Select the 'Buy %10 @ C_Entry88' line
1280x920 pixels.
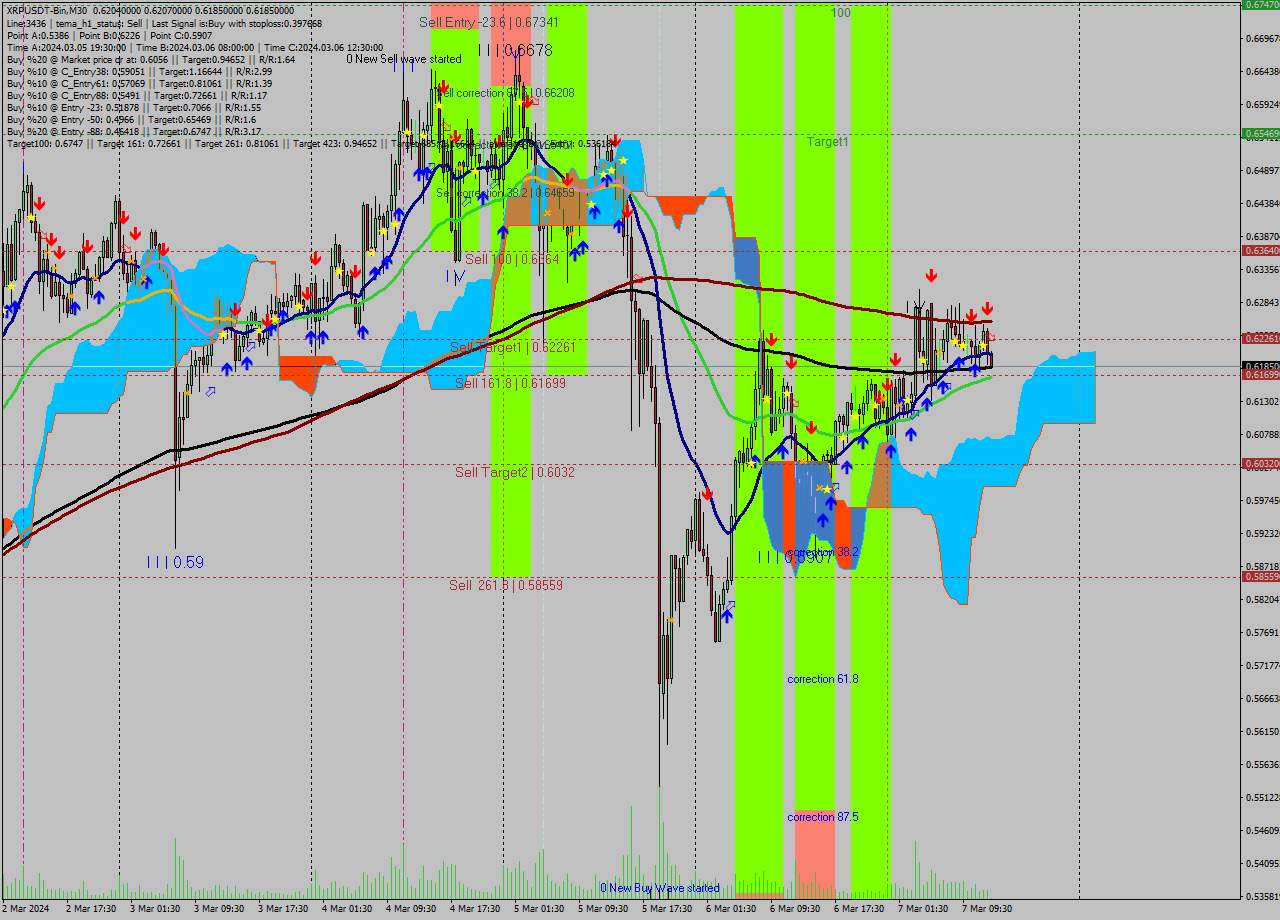pos(137,95)
